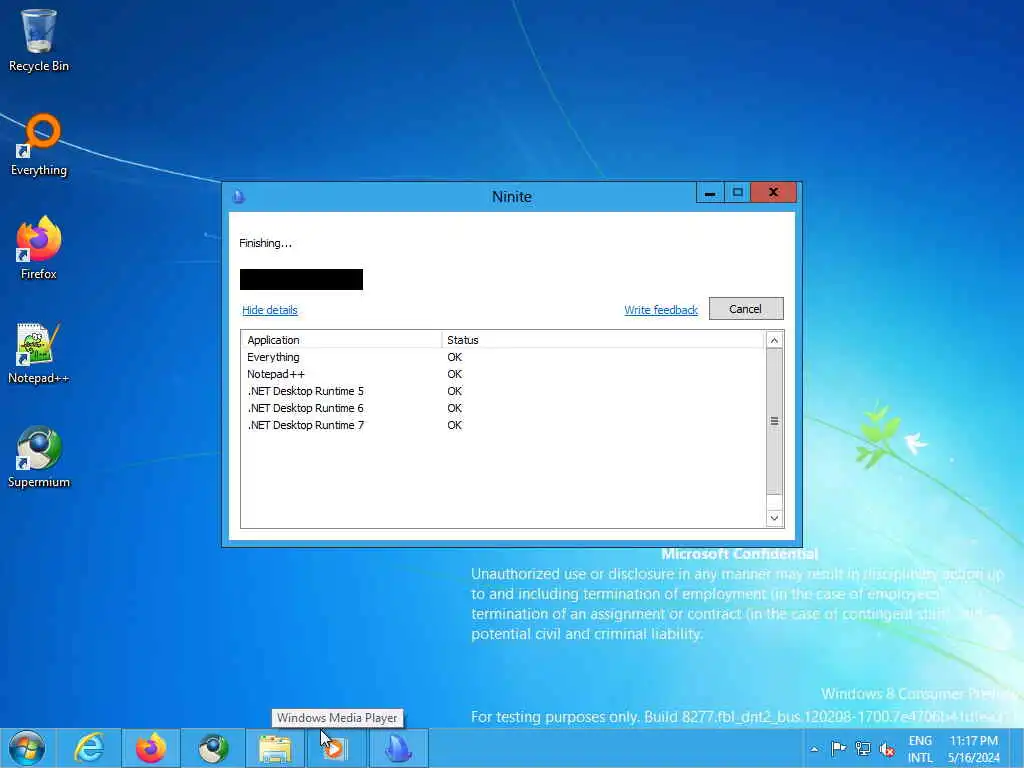The image size is (1024, 768).
Task: Click the OK status for Everything
Action: 455,357
